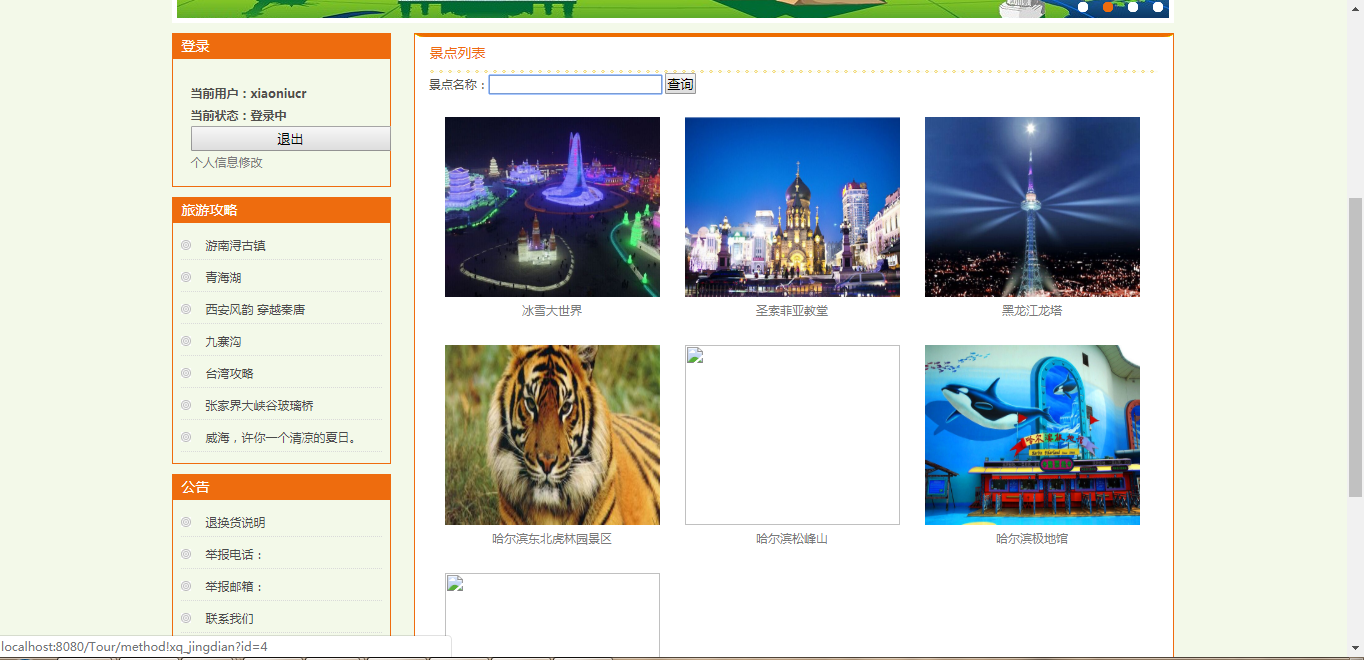Screen dimensions: 1364x660
Task: Open the 青海湖 travel guide
Action: [223, 277]
